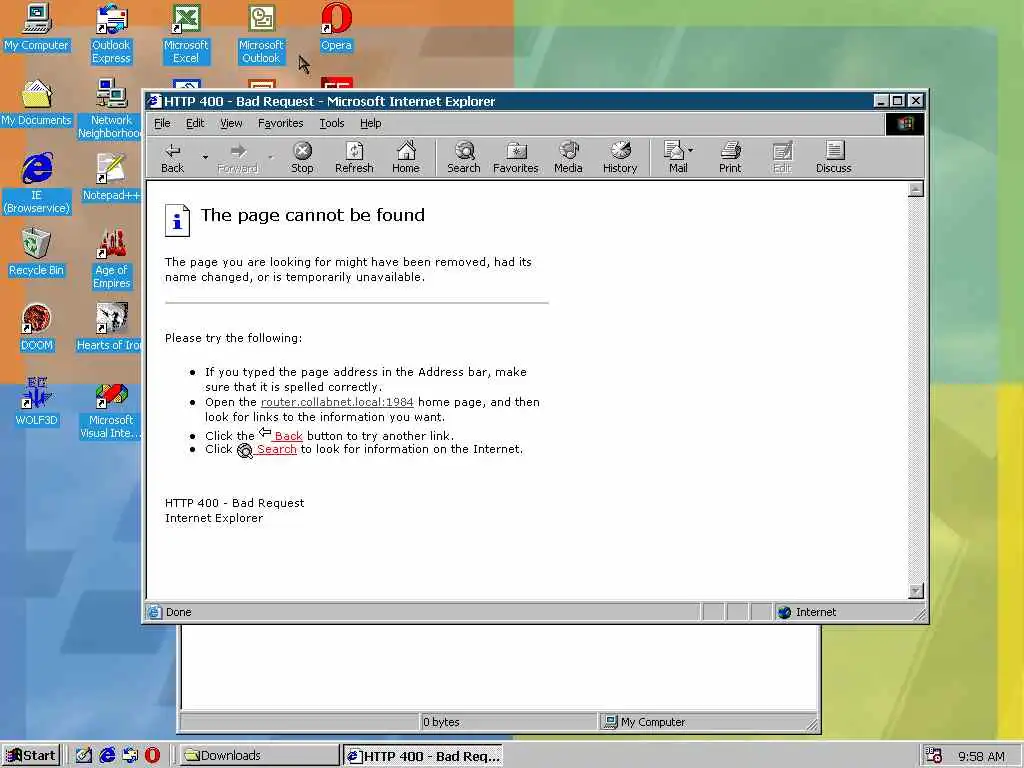Select Opera desktop shortcut

(x=336, y=27)
